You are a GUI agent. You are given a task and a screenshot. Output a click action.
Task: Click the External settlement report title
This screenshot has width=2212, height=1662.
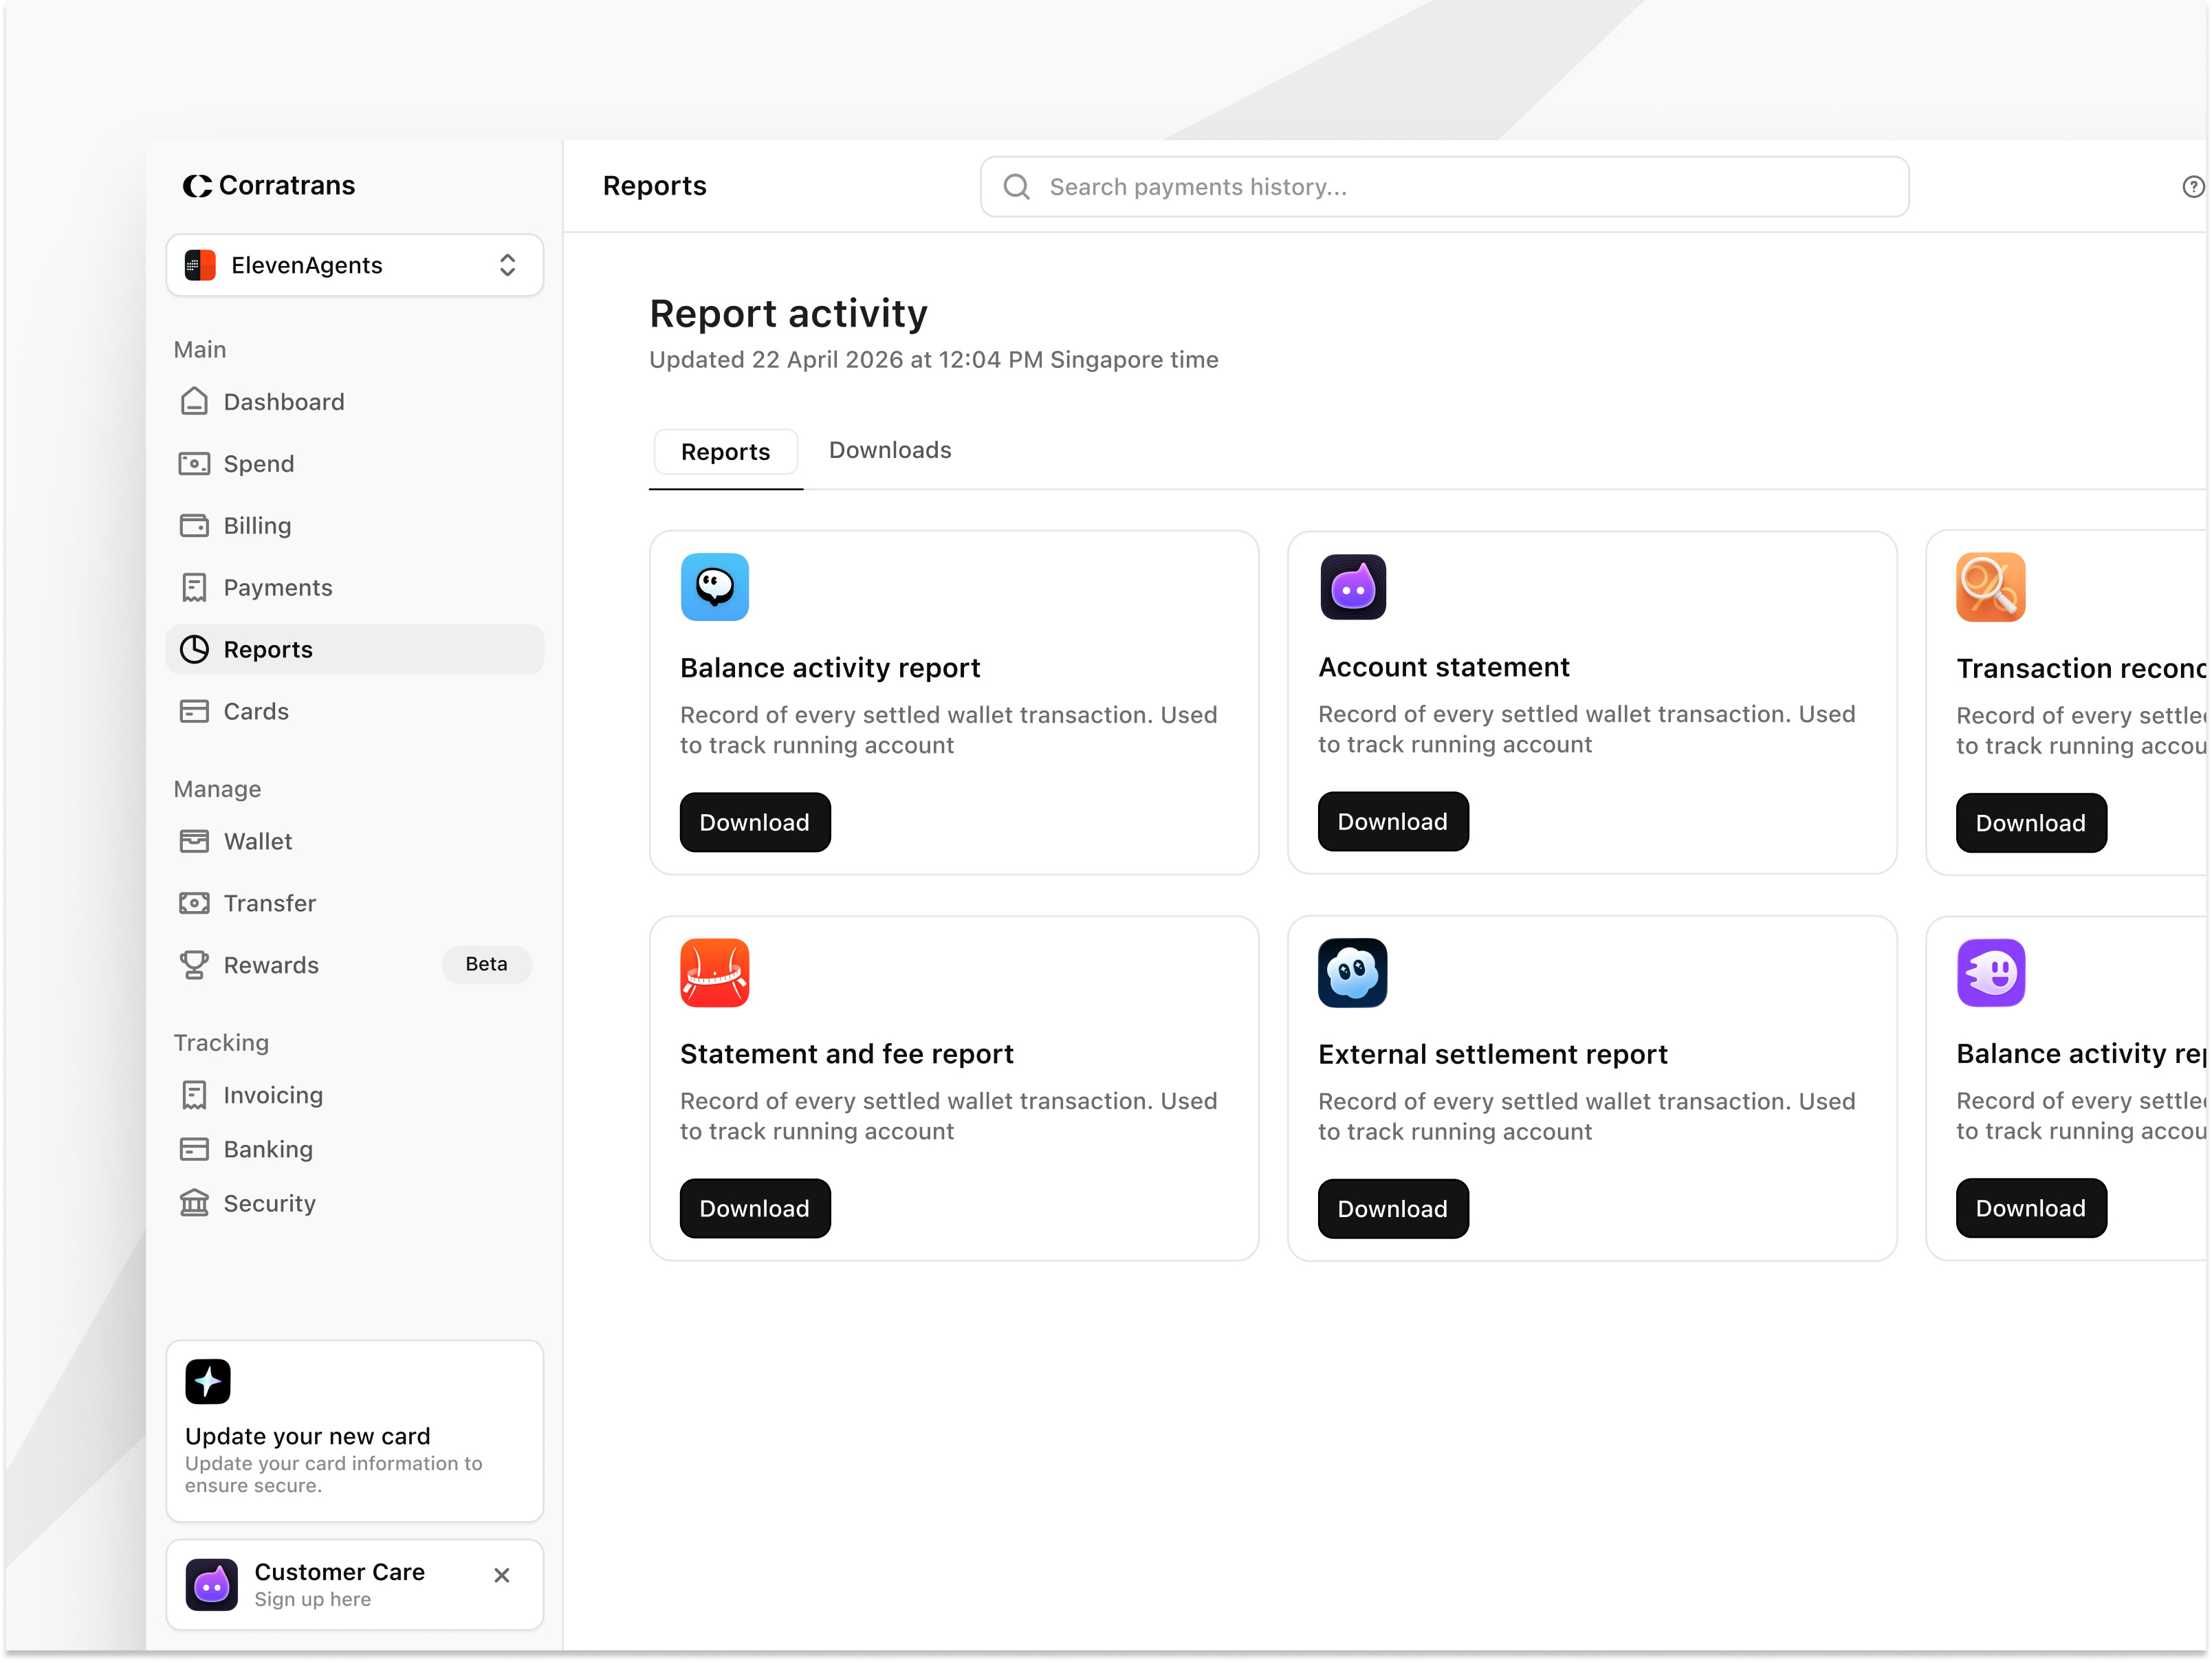pos(1492,1054)
